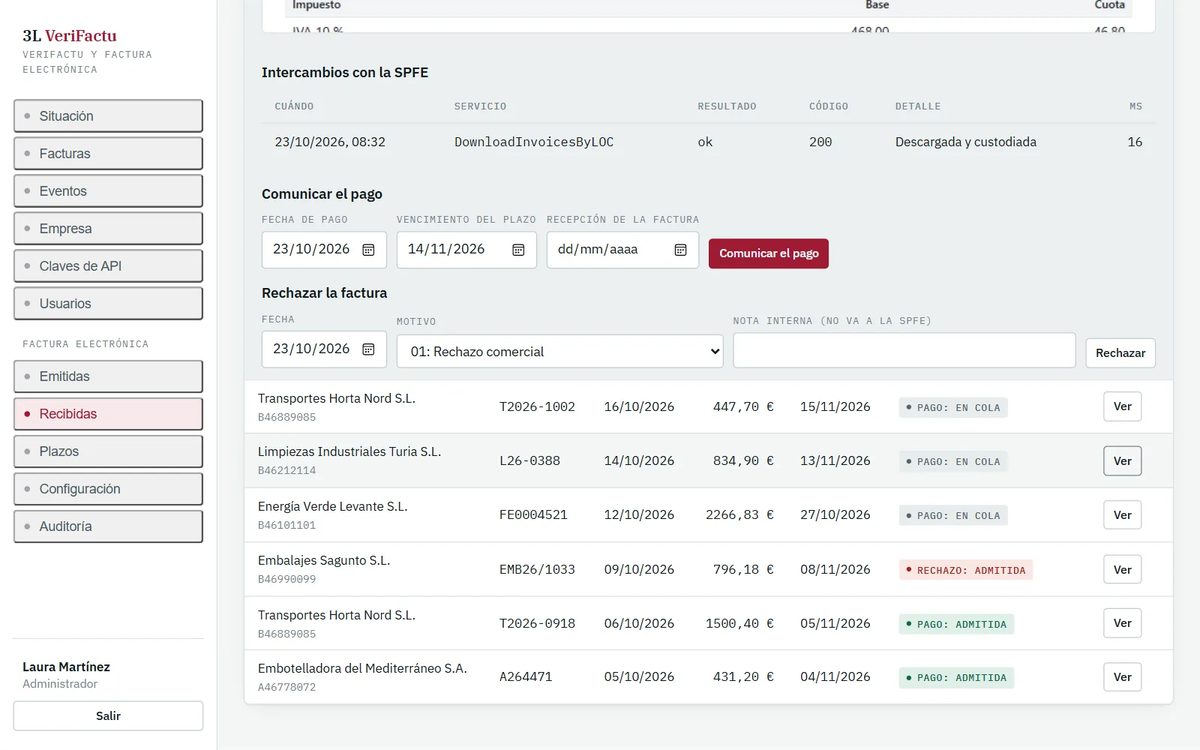
Task: Open Emitidas invoices list
Action: [108, 376]
